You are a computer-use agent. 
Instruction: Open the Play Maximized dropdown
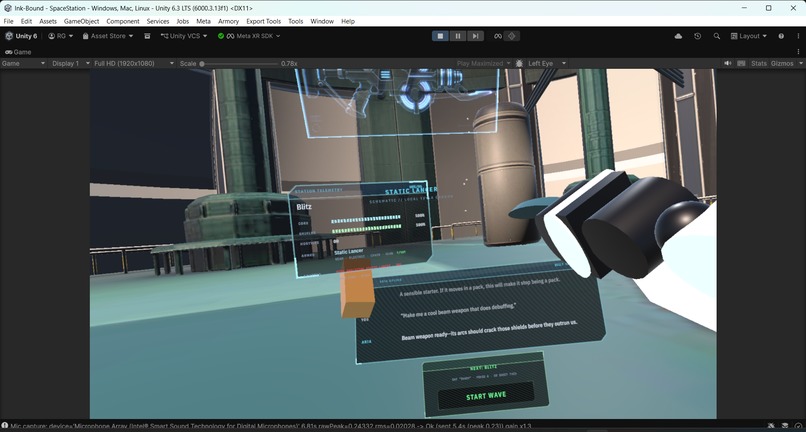483,63
